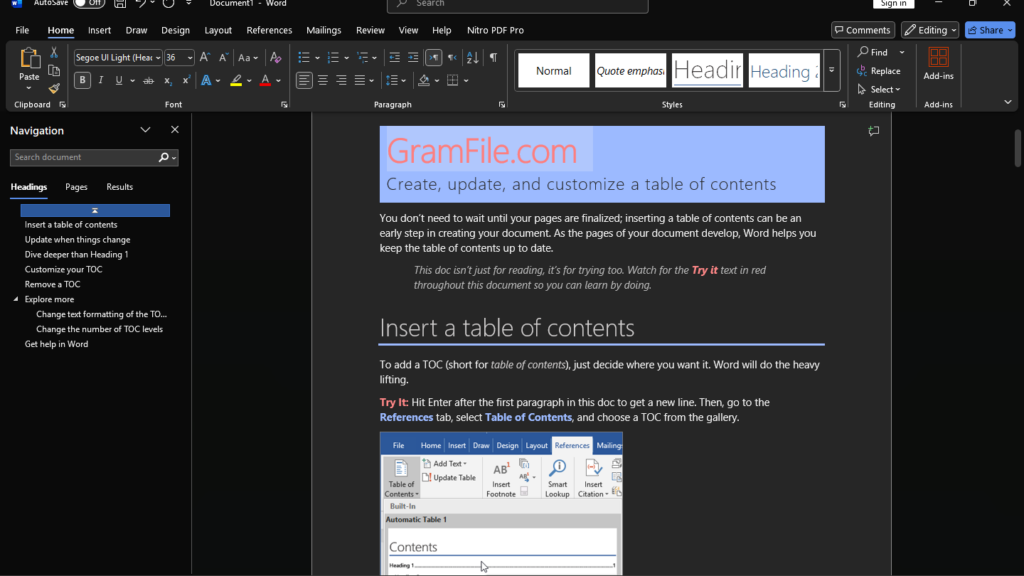Select the Strikethrough icon
The image size is (1024, 576).
[x=149, y=80]
